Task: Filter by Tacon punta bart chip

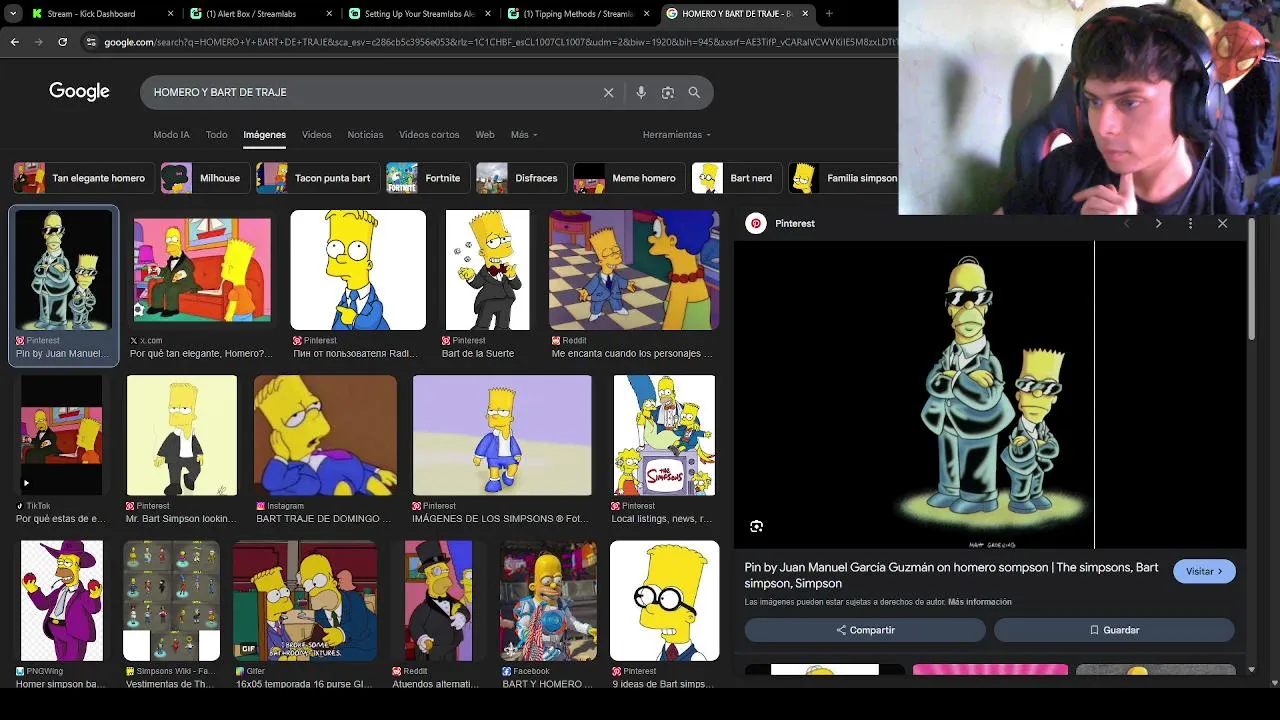Action: click(316, 178)
